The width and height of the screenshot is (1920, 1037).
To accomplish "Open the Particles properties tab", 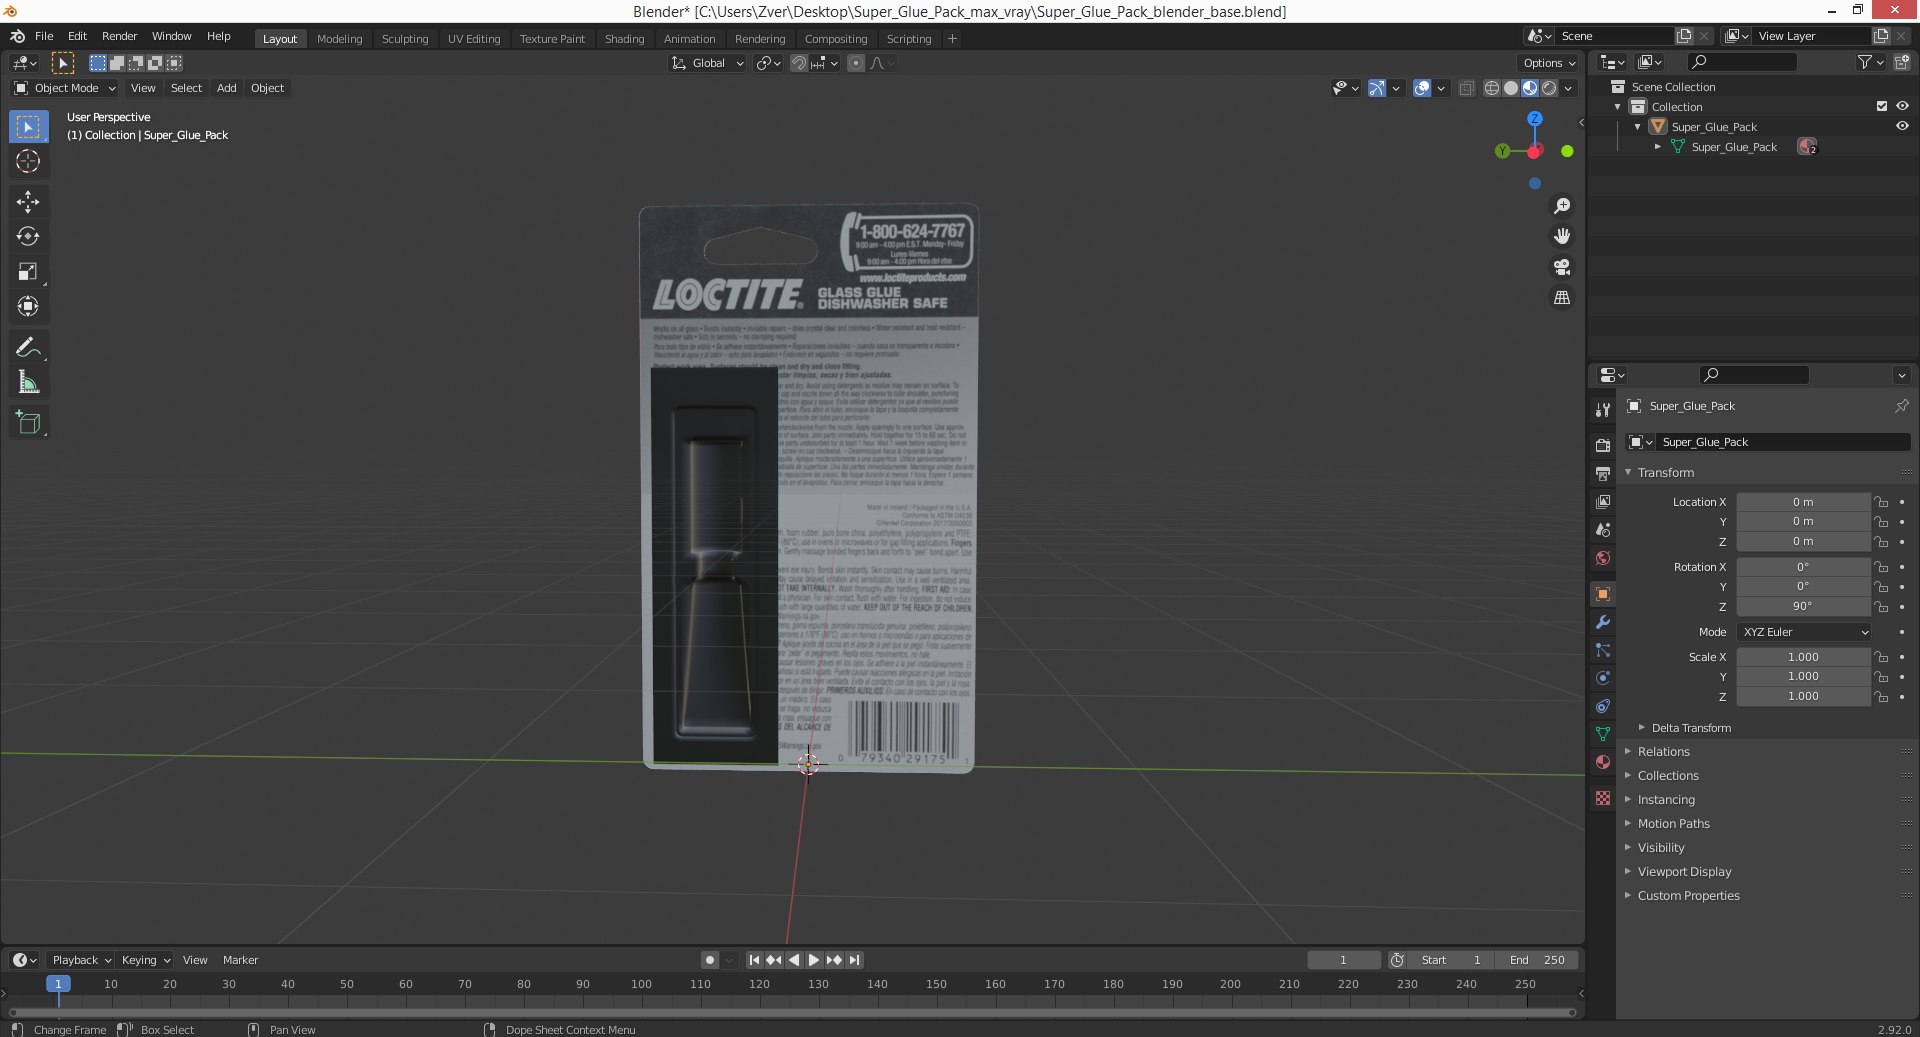I will point(1603,650).
